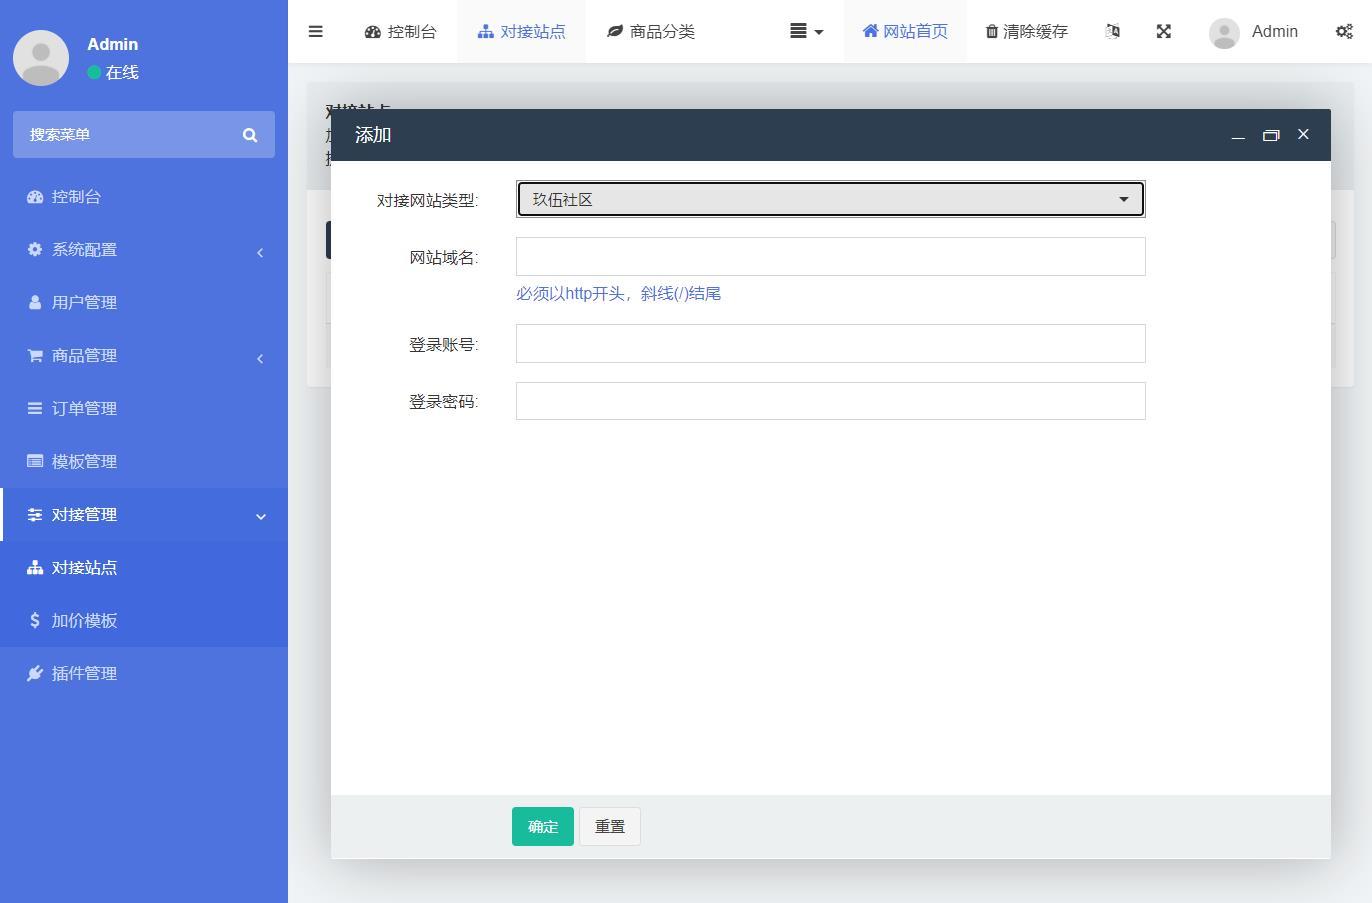This screenshot has height=903, width=1372.
Task: Close the 添加 dialog
Action: tap(1303, 134)
